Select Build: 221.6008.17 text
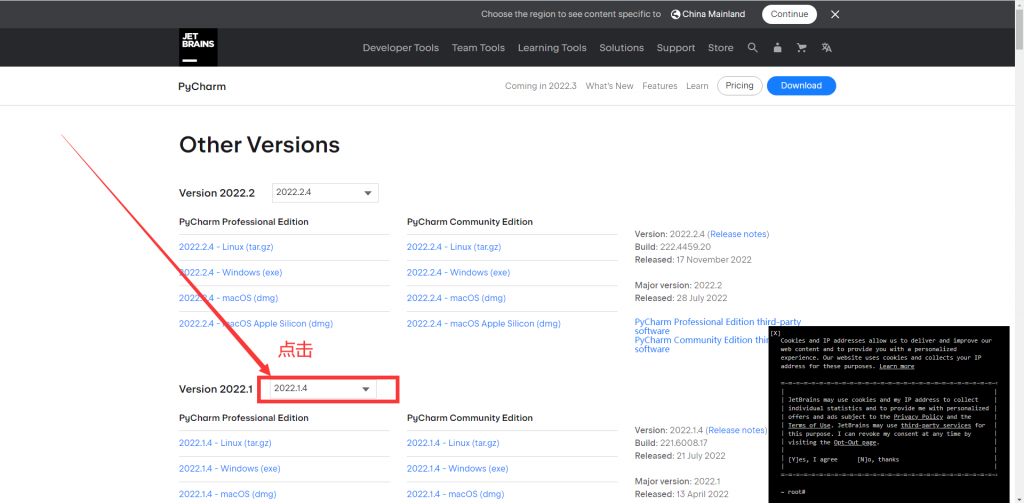Screen dimensions: 1024x503 (x=671, y=443)
